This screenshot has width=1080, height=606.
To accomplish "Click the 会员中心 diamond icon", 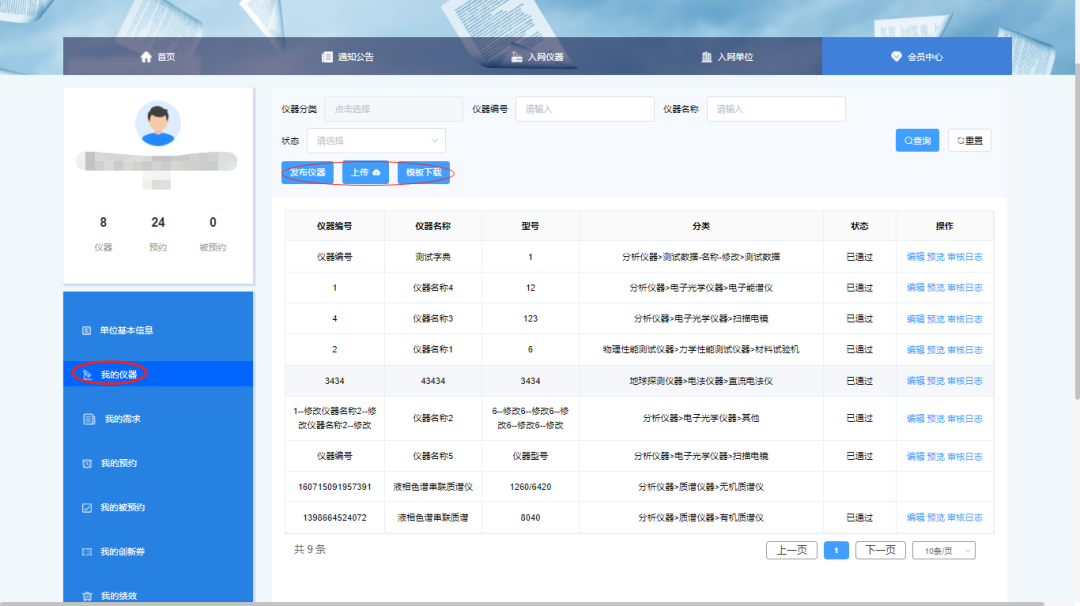I will [x=896, y=57].
